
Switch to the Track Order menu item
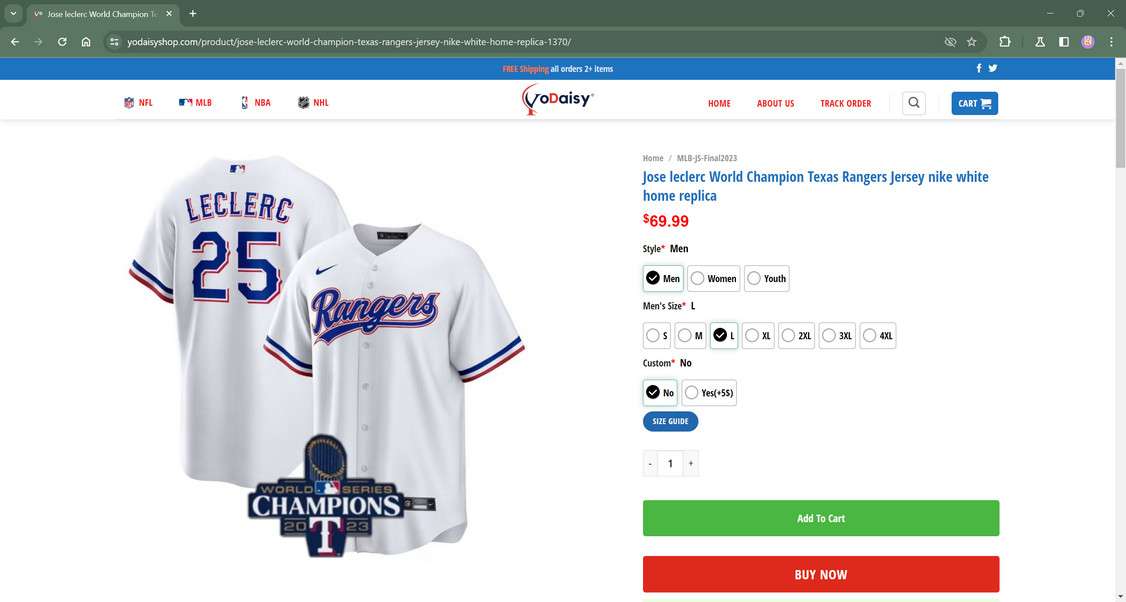click(845, 103)
